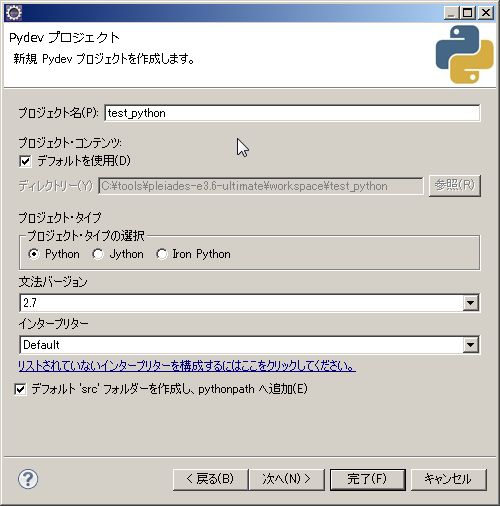Maximize the Pydev project dialog

pyautogui.click(x=468, y=13)
